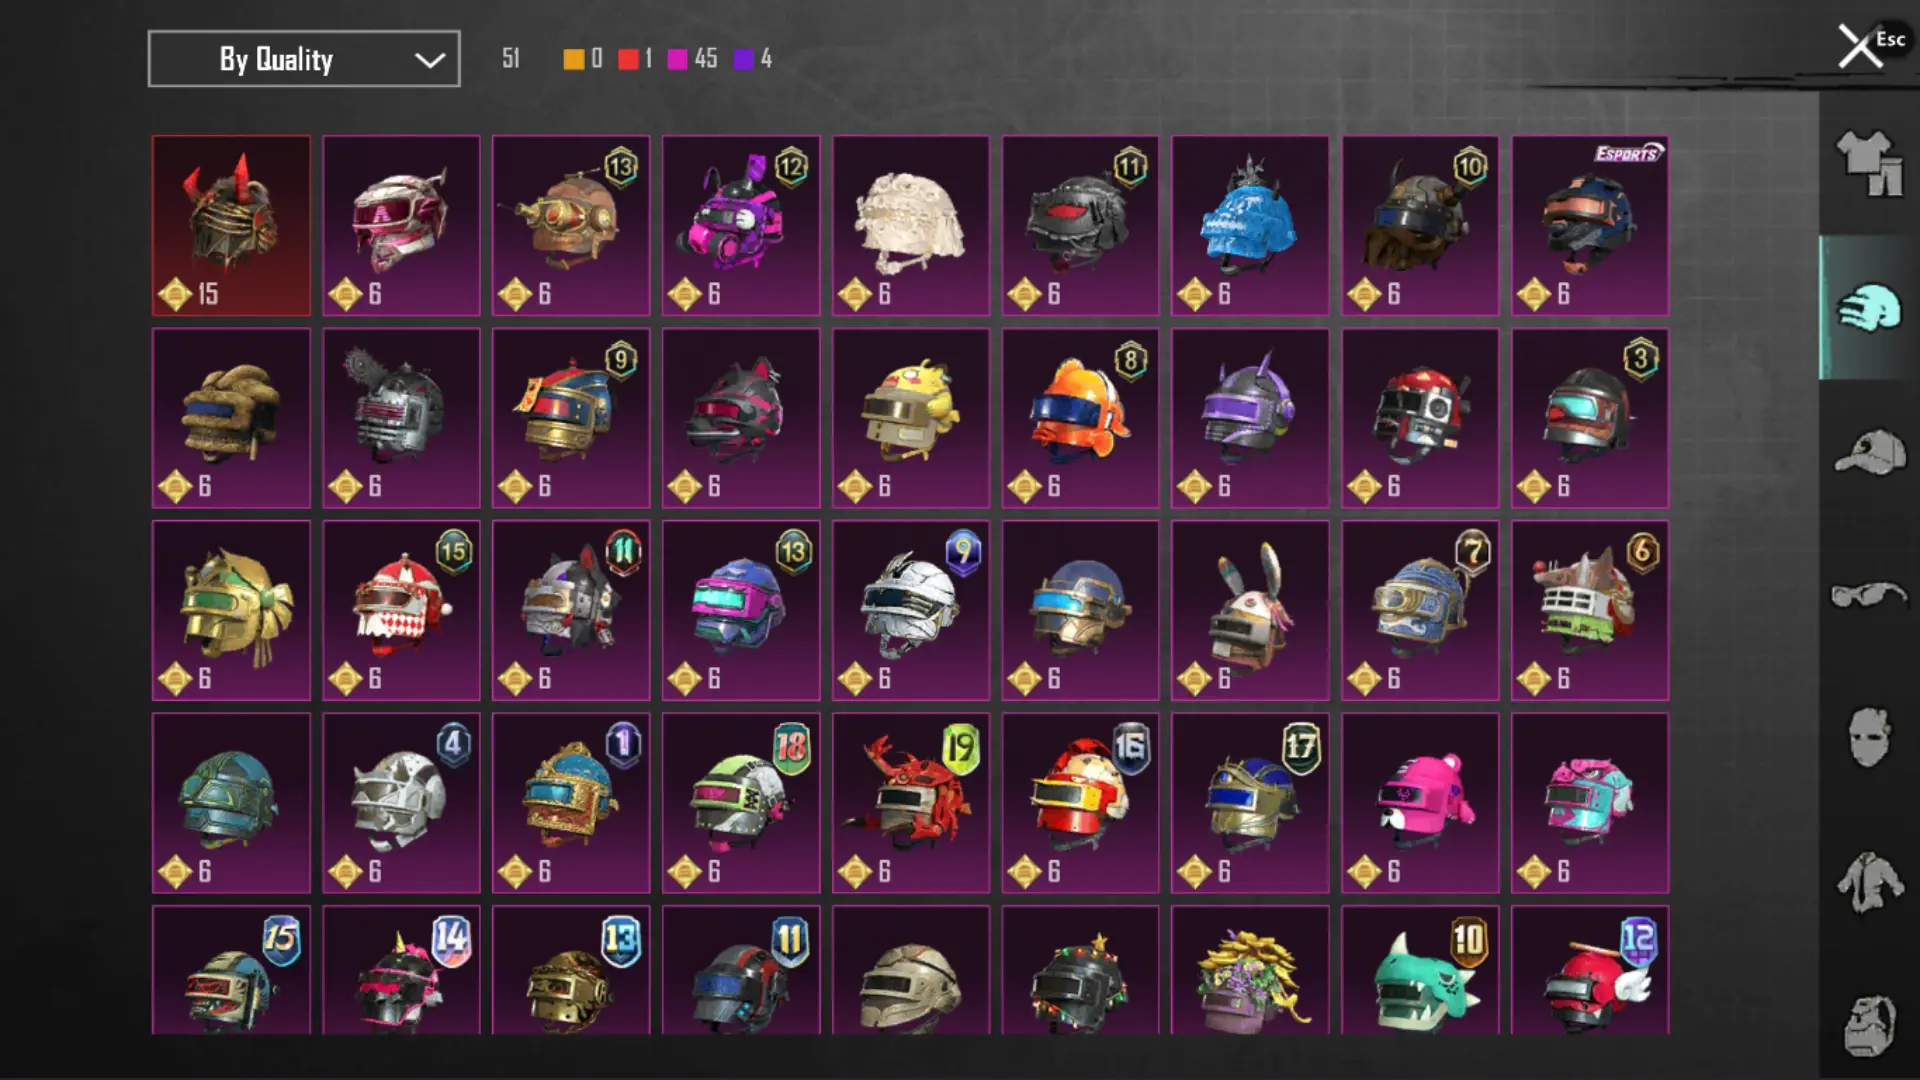Select the Esports-tagged blue helmet
The width and height of the screenshot is (1920, 1080).
(x=1590, y=226)
